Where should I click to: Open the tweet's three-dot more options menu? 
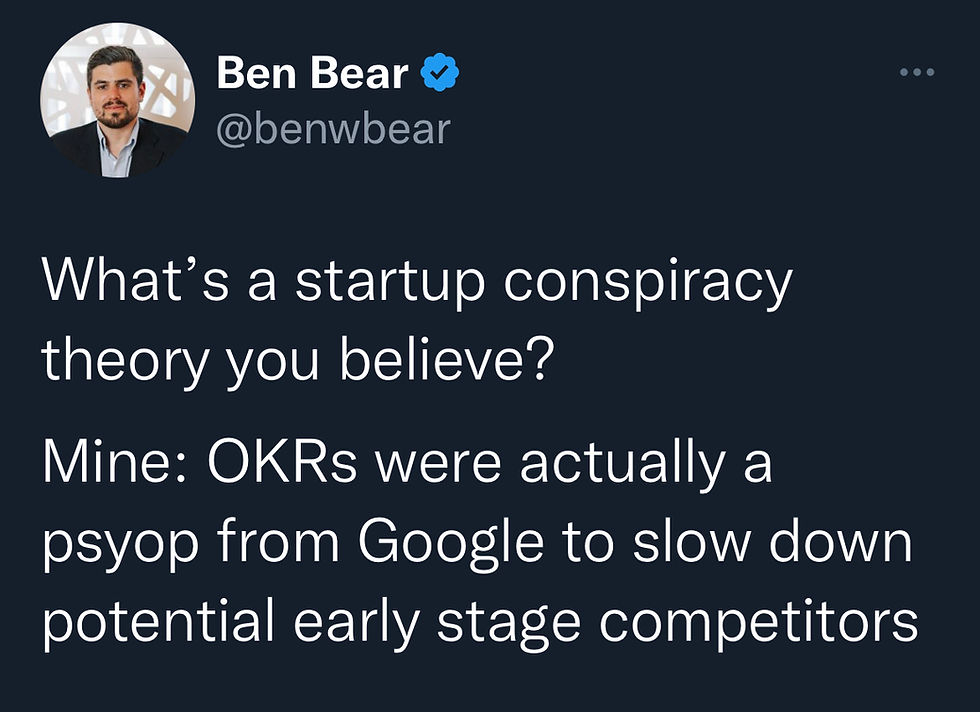[916, 73]
